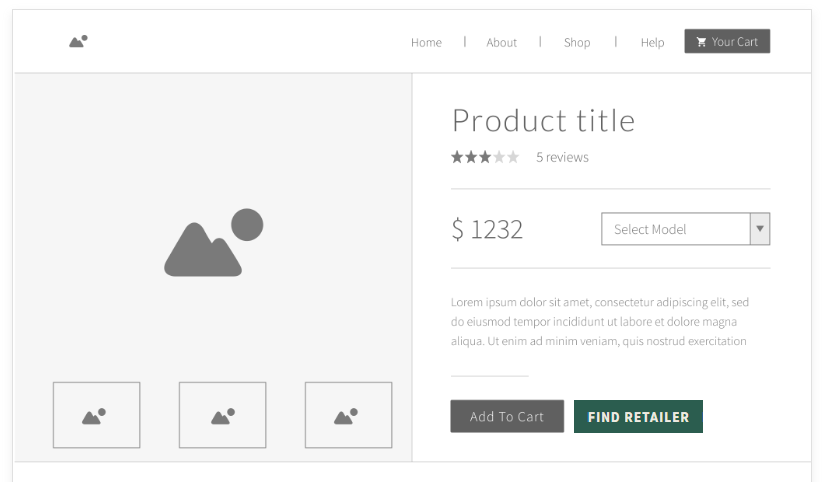Select the first product thumbnail
The image size is (828, 482).
click(97, 415)
